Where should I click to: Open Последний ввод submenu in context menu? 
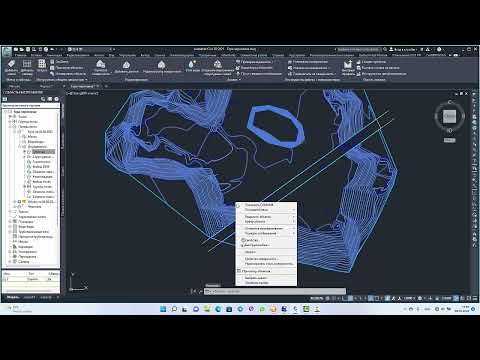266,210
